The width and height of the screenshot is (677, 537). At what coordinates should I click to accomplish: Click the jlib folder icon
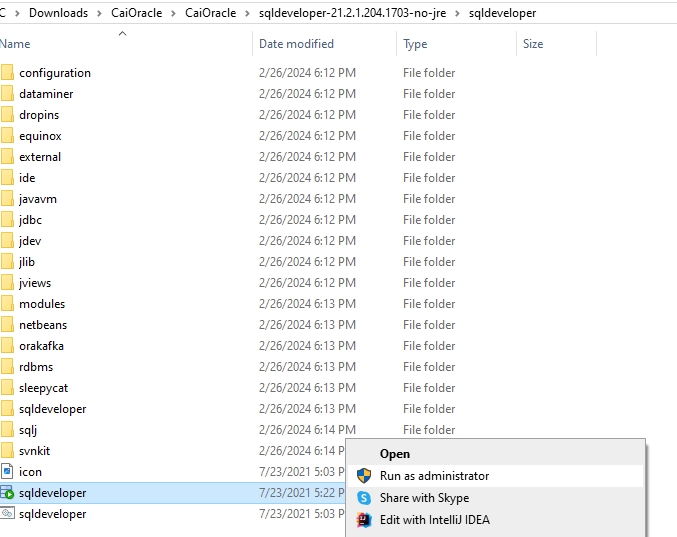(7, 262)
